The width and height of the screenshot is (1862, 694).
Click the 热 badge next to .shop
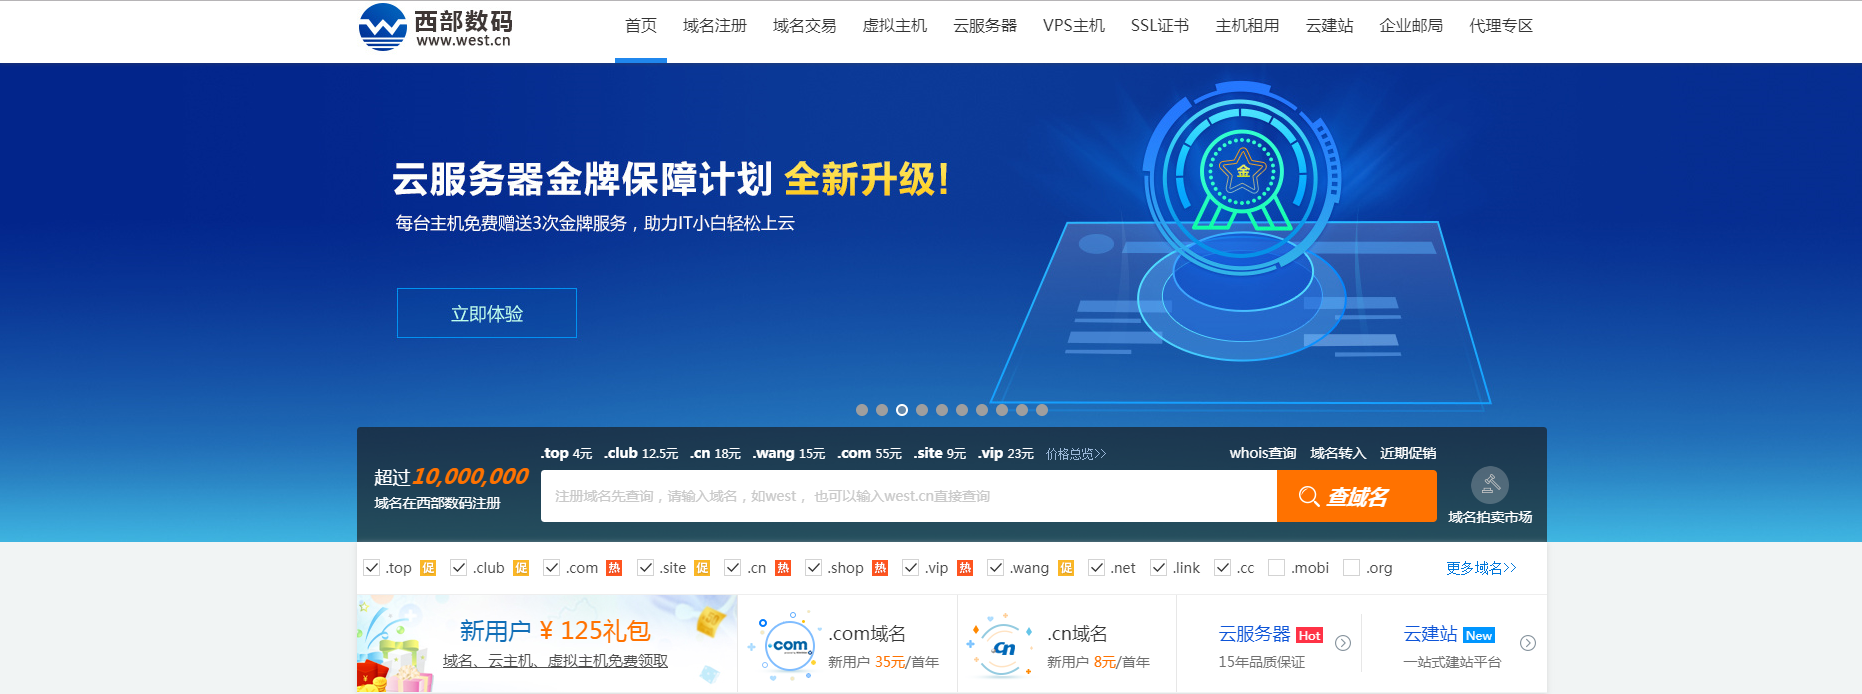880,568
